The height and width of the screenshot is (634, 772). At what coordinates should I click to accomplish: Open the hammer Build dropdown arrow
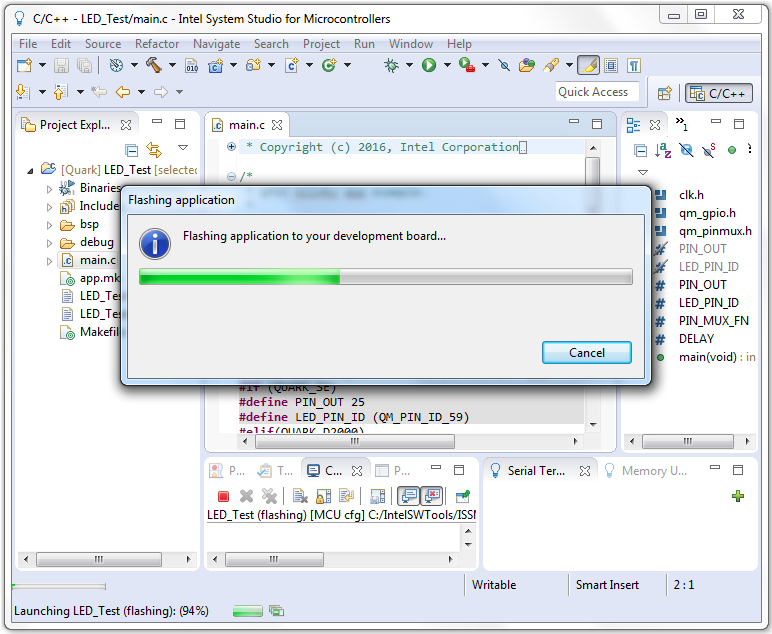click(x=172, y=65)
